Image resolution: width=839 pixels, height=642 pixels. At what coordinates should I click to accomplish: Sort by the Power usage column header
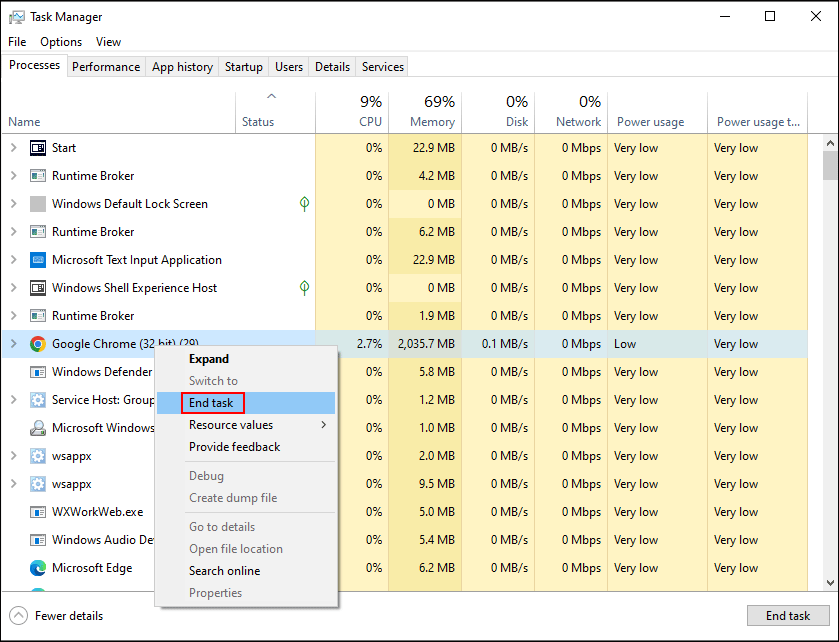click(x=658, y=112)
